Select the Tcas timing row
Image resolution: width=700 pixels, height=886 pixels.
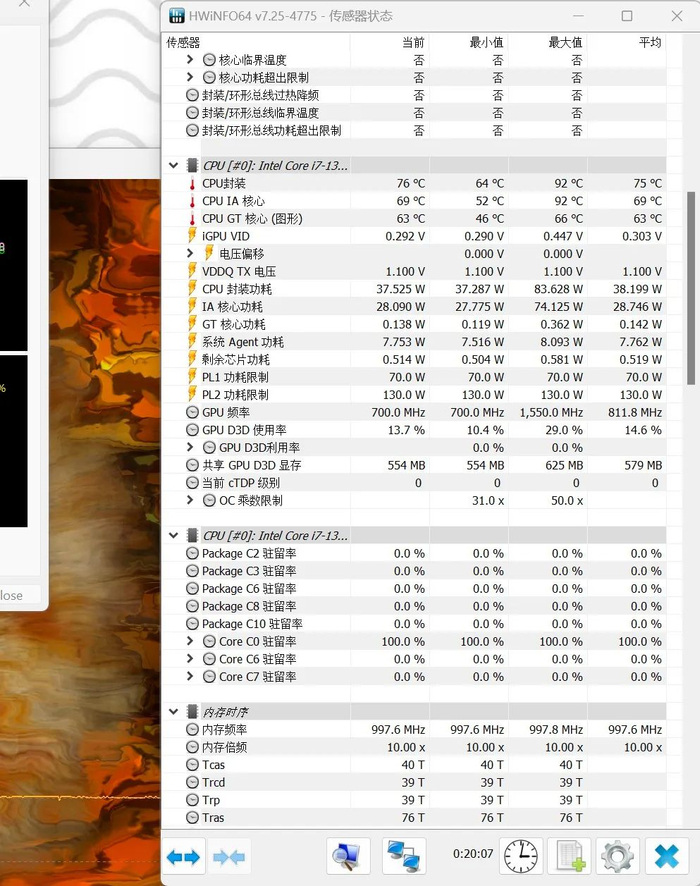coord(415,765)
